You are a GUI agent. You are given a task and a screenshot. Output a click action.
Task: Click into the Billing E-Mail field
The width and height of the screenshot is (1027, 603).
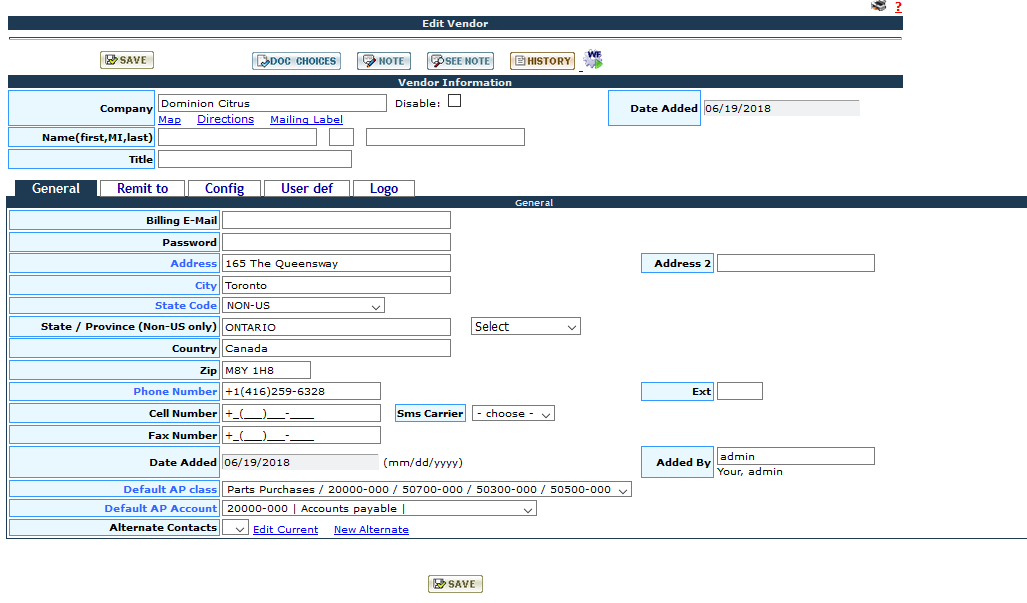pyautogui.click(x=336, y=220)
